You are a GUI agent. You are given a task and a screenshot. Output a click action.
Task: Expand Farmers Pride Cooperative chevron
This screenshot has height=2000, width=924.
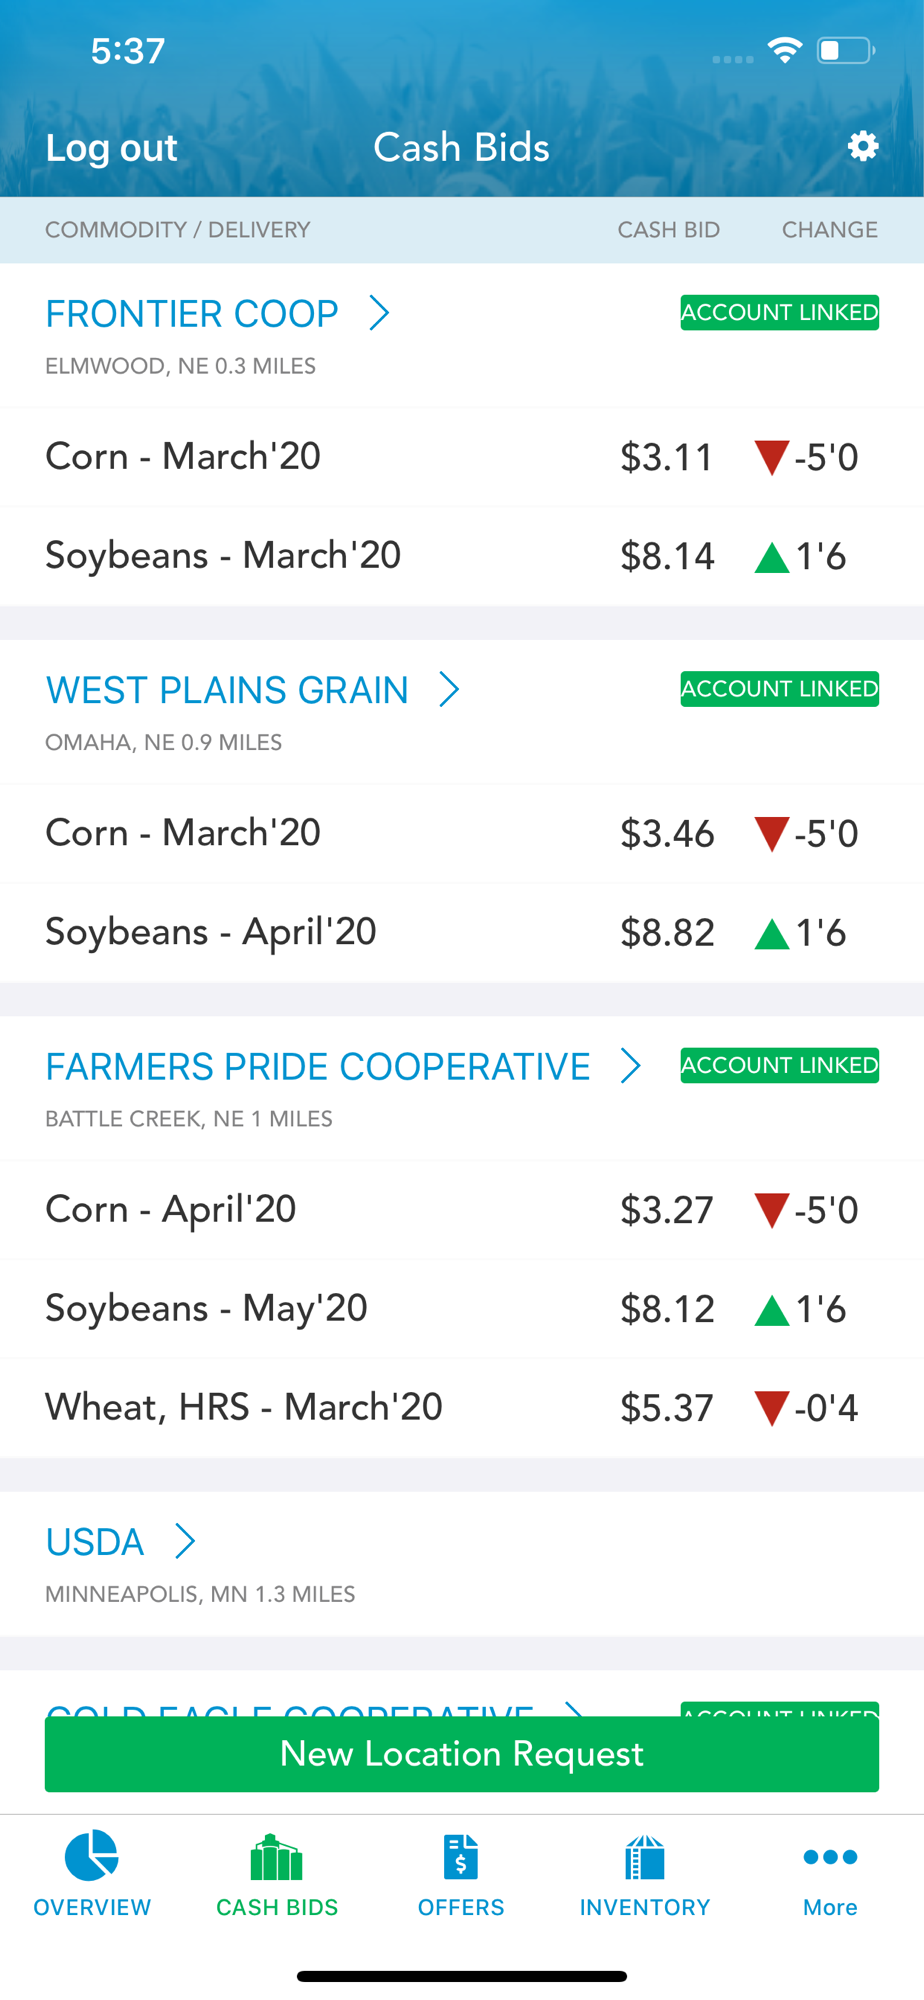[630, 1066]
